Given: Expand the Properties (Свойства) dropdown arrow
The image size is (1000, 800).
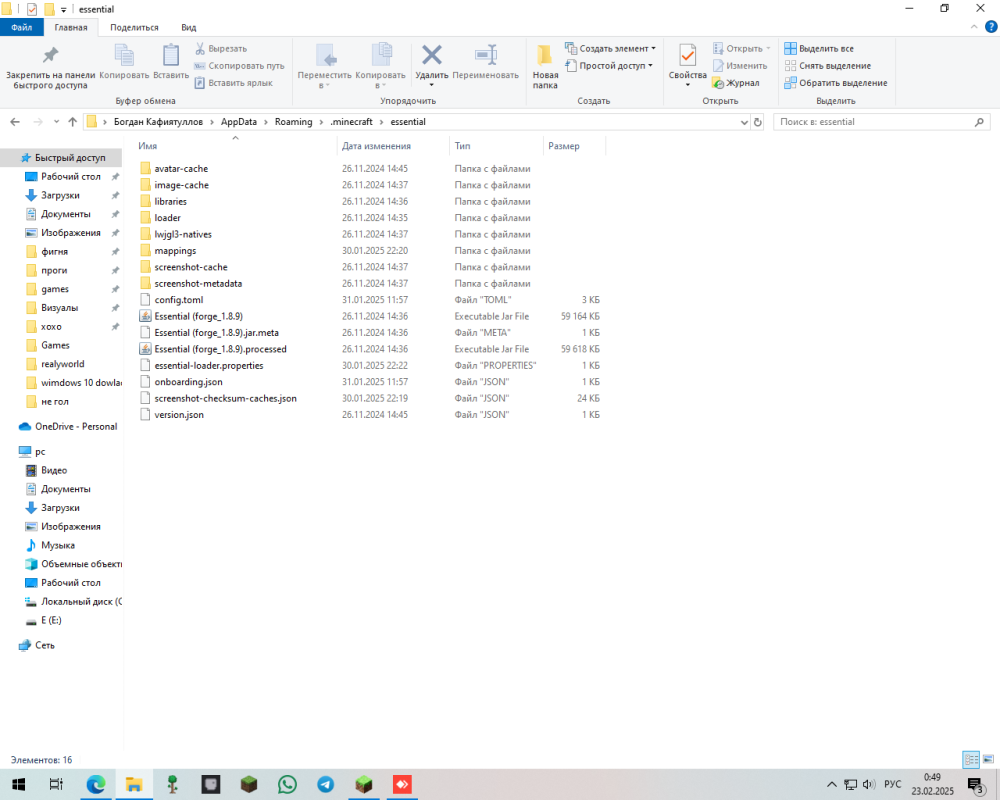Looking at the screenshot, I should tap(688, 85).
